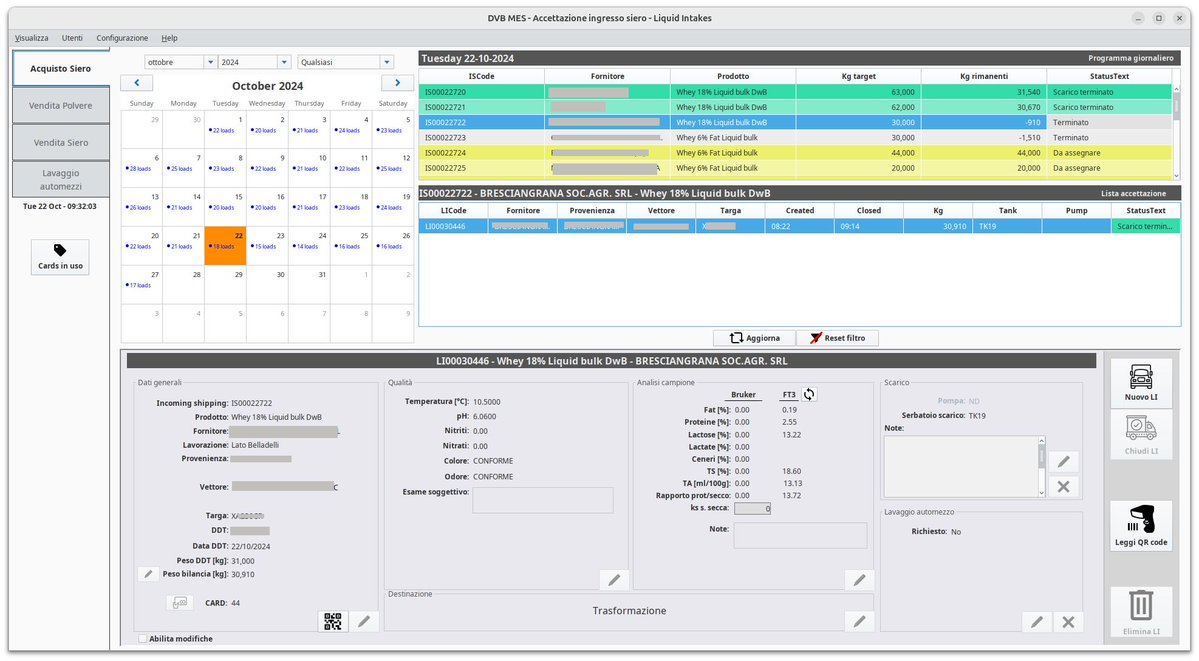Clear Scarico note with the X icon
Image resolution: width=1199 pixels, height=661 pixels.
pos(1064,487)
